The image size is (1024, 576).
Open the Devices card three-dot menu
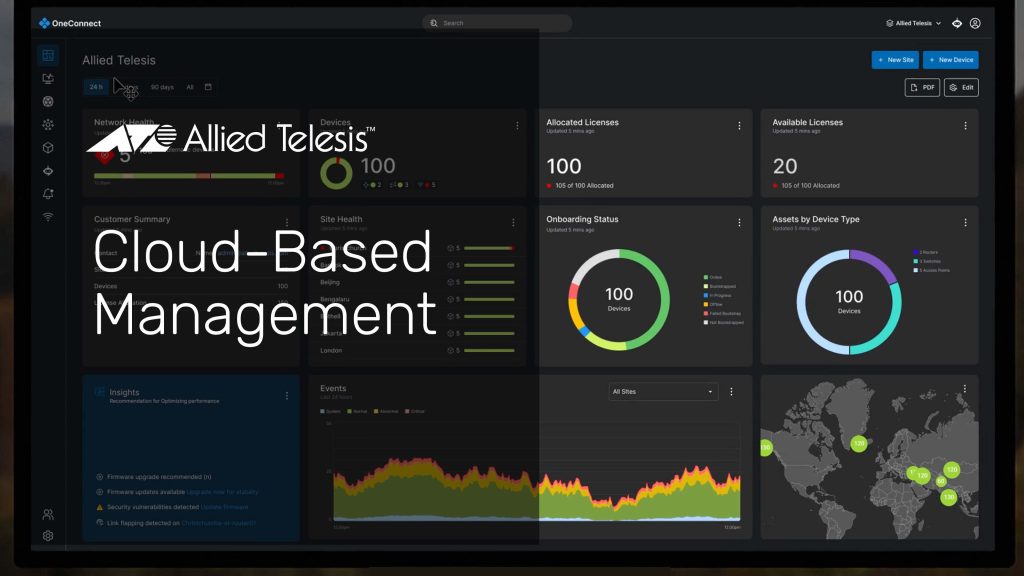(x=517, y=126)
